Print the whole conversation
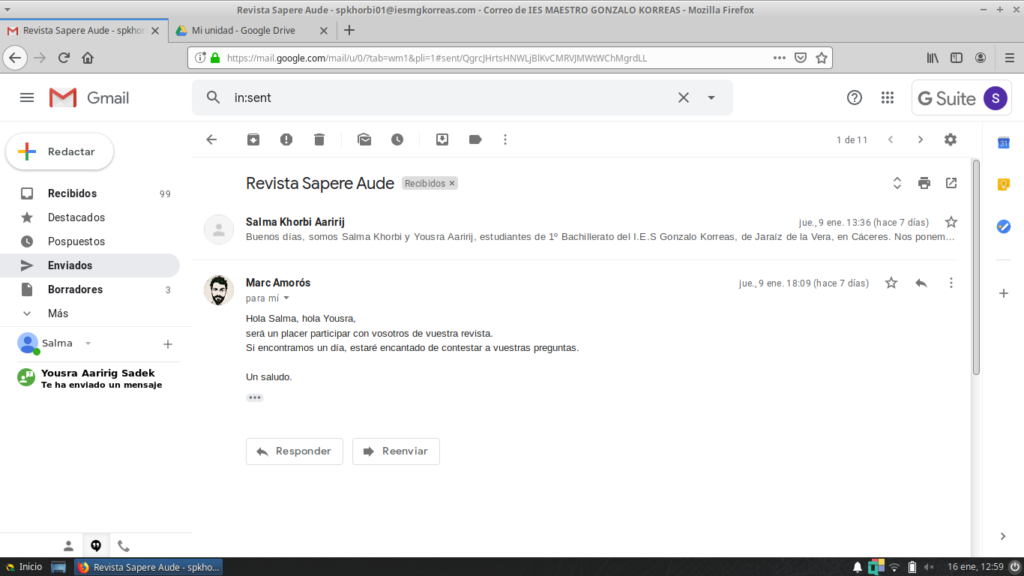1024x576 pixels. tap(924, 183)
